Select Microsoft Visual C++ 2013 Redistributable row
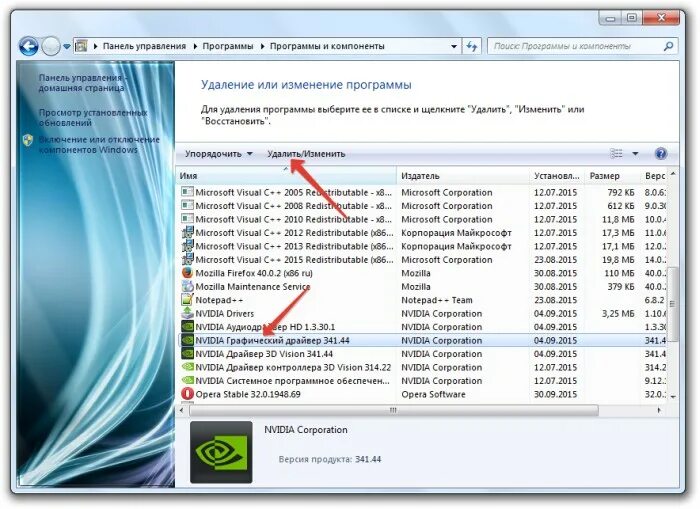The height and width of the screenshot is (509, 700). click(422, 246)
